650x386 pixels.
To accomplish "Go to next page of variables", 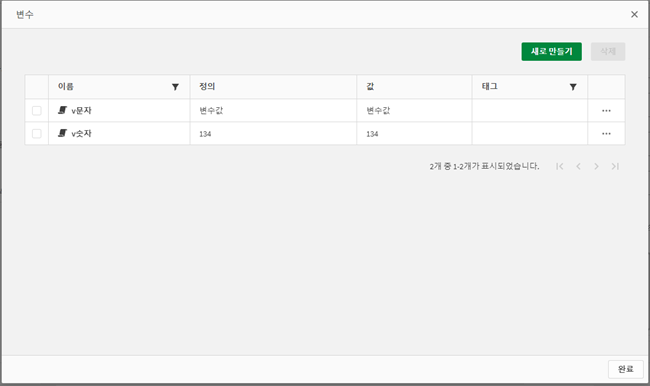I will pyautogui.click(x=596, y=166).
